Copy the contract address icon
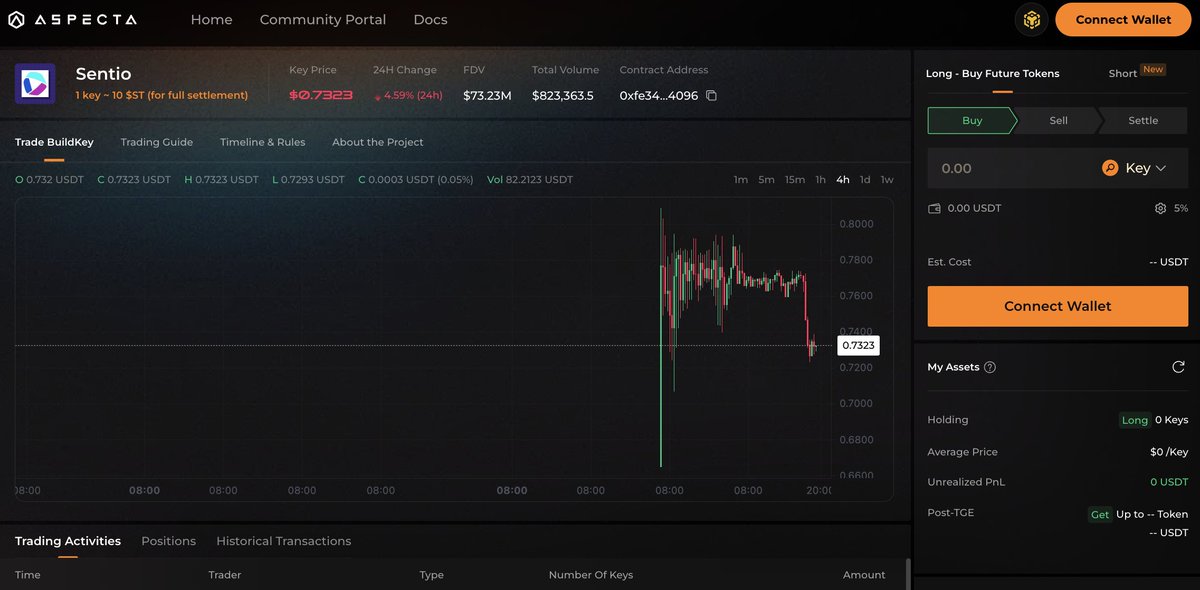This screenshot has width=1200, height=590. (712, 96)
